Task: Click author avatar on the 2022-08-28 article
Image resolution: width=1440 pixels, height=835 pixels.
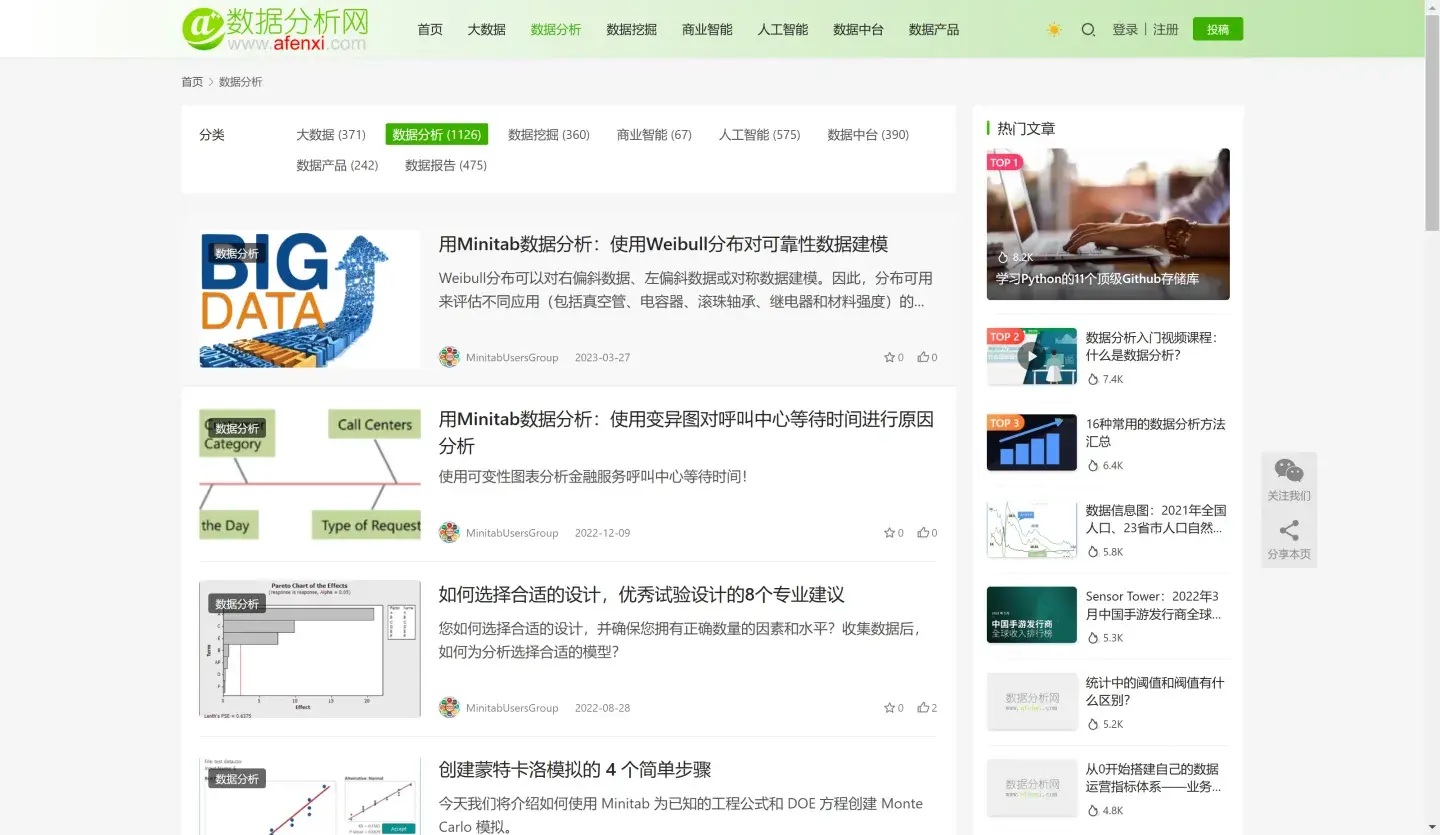Action: pyautogui.click(x=449, y=708)
